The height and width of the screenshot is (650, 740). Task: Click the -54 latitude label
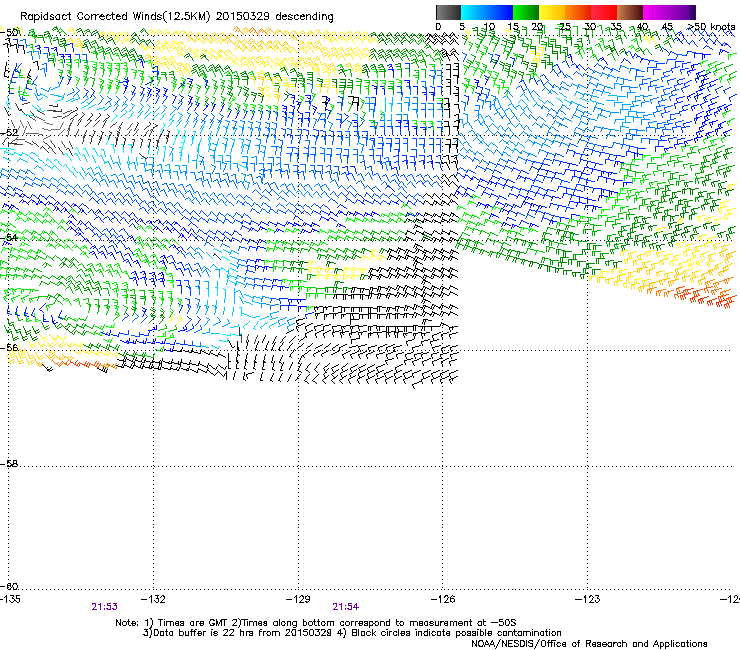coord(9,237)
